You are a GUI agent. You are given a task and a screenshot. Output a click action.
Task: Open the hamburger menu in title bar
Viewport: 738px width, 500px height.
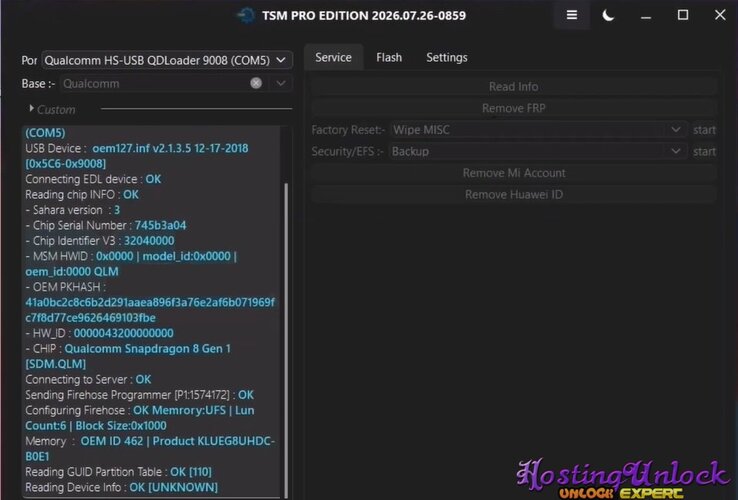coord(571,16)
